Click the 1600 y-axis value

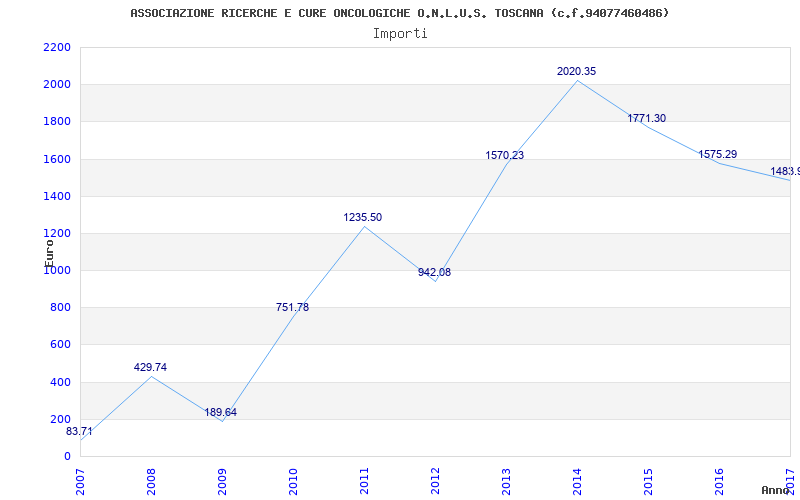click(57, 159)
